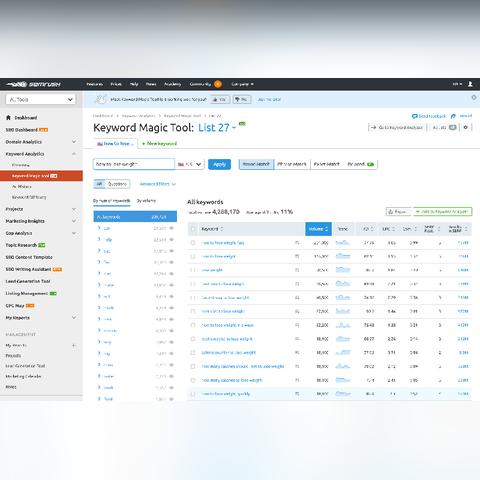
Task: Select the Related tab
Action: [360, 164]
